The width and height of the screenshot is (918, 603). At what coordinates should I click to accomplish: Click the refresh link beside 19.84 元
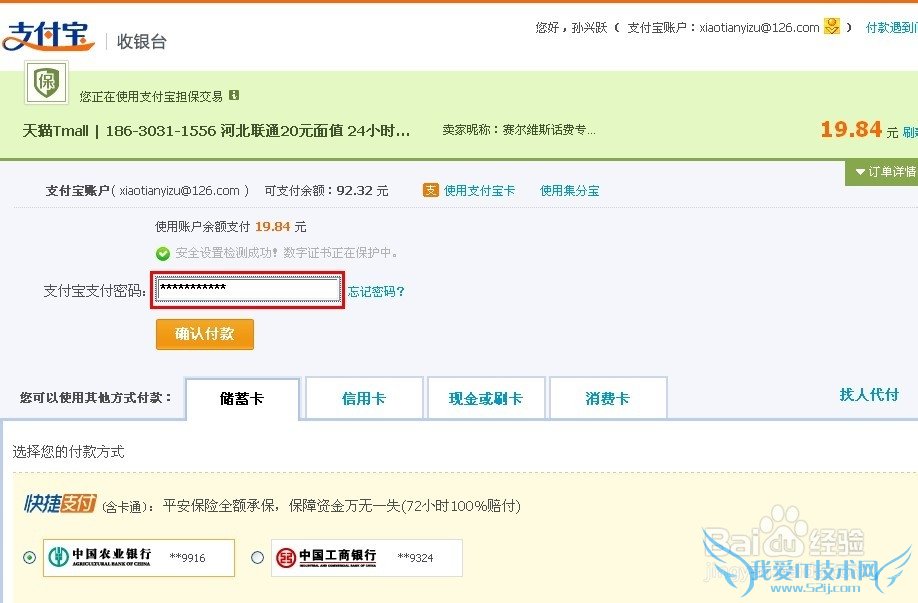tap(910, 132)
